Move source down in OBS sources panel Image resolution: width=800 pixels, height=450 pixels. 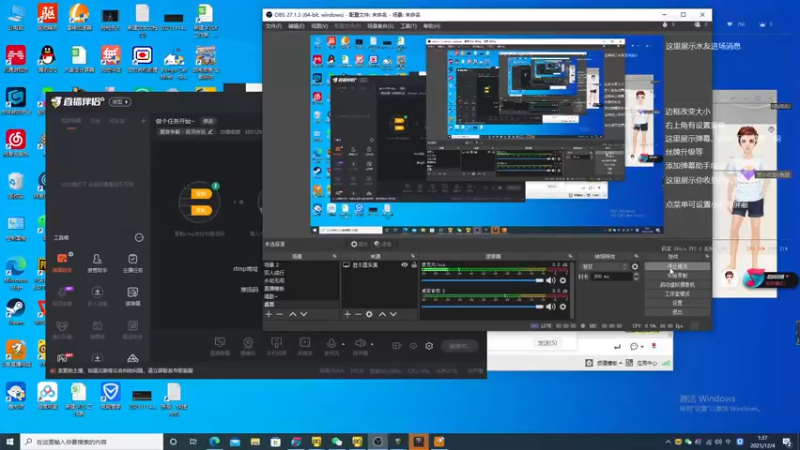coord(393,314)
